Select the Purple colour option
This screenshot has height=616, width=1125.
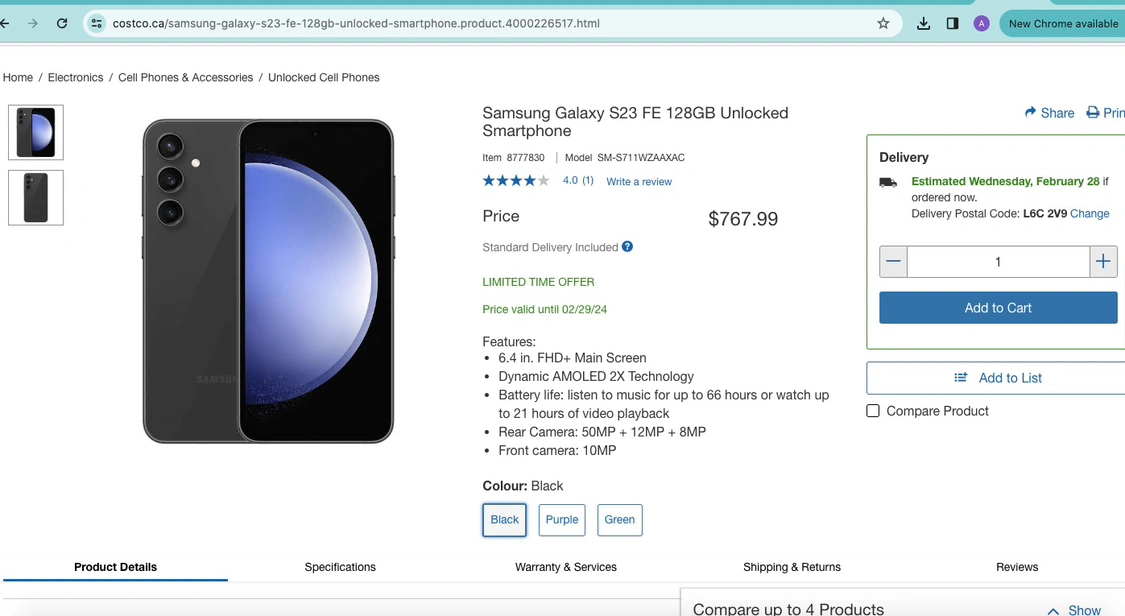(562, 520)
